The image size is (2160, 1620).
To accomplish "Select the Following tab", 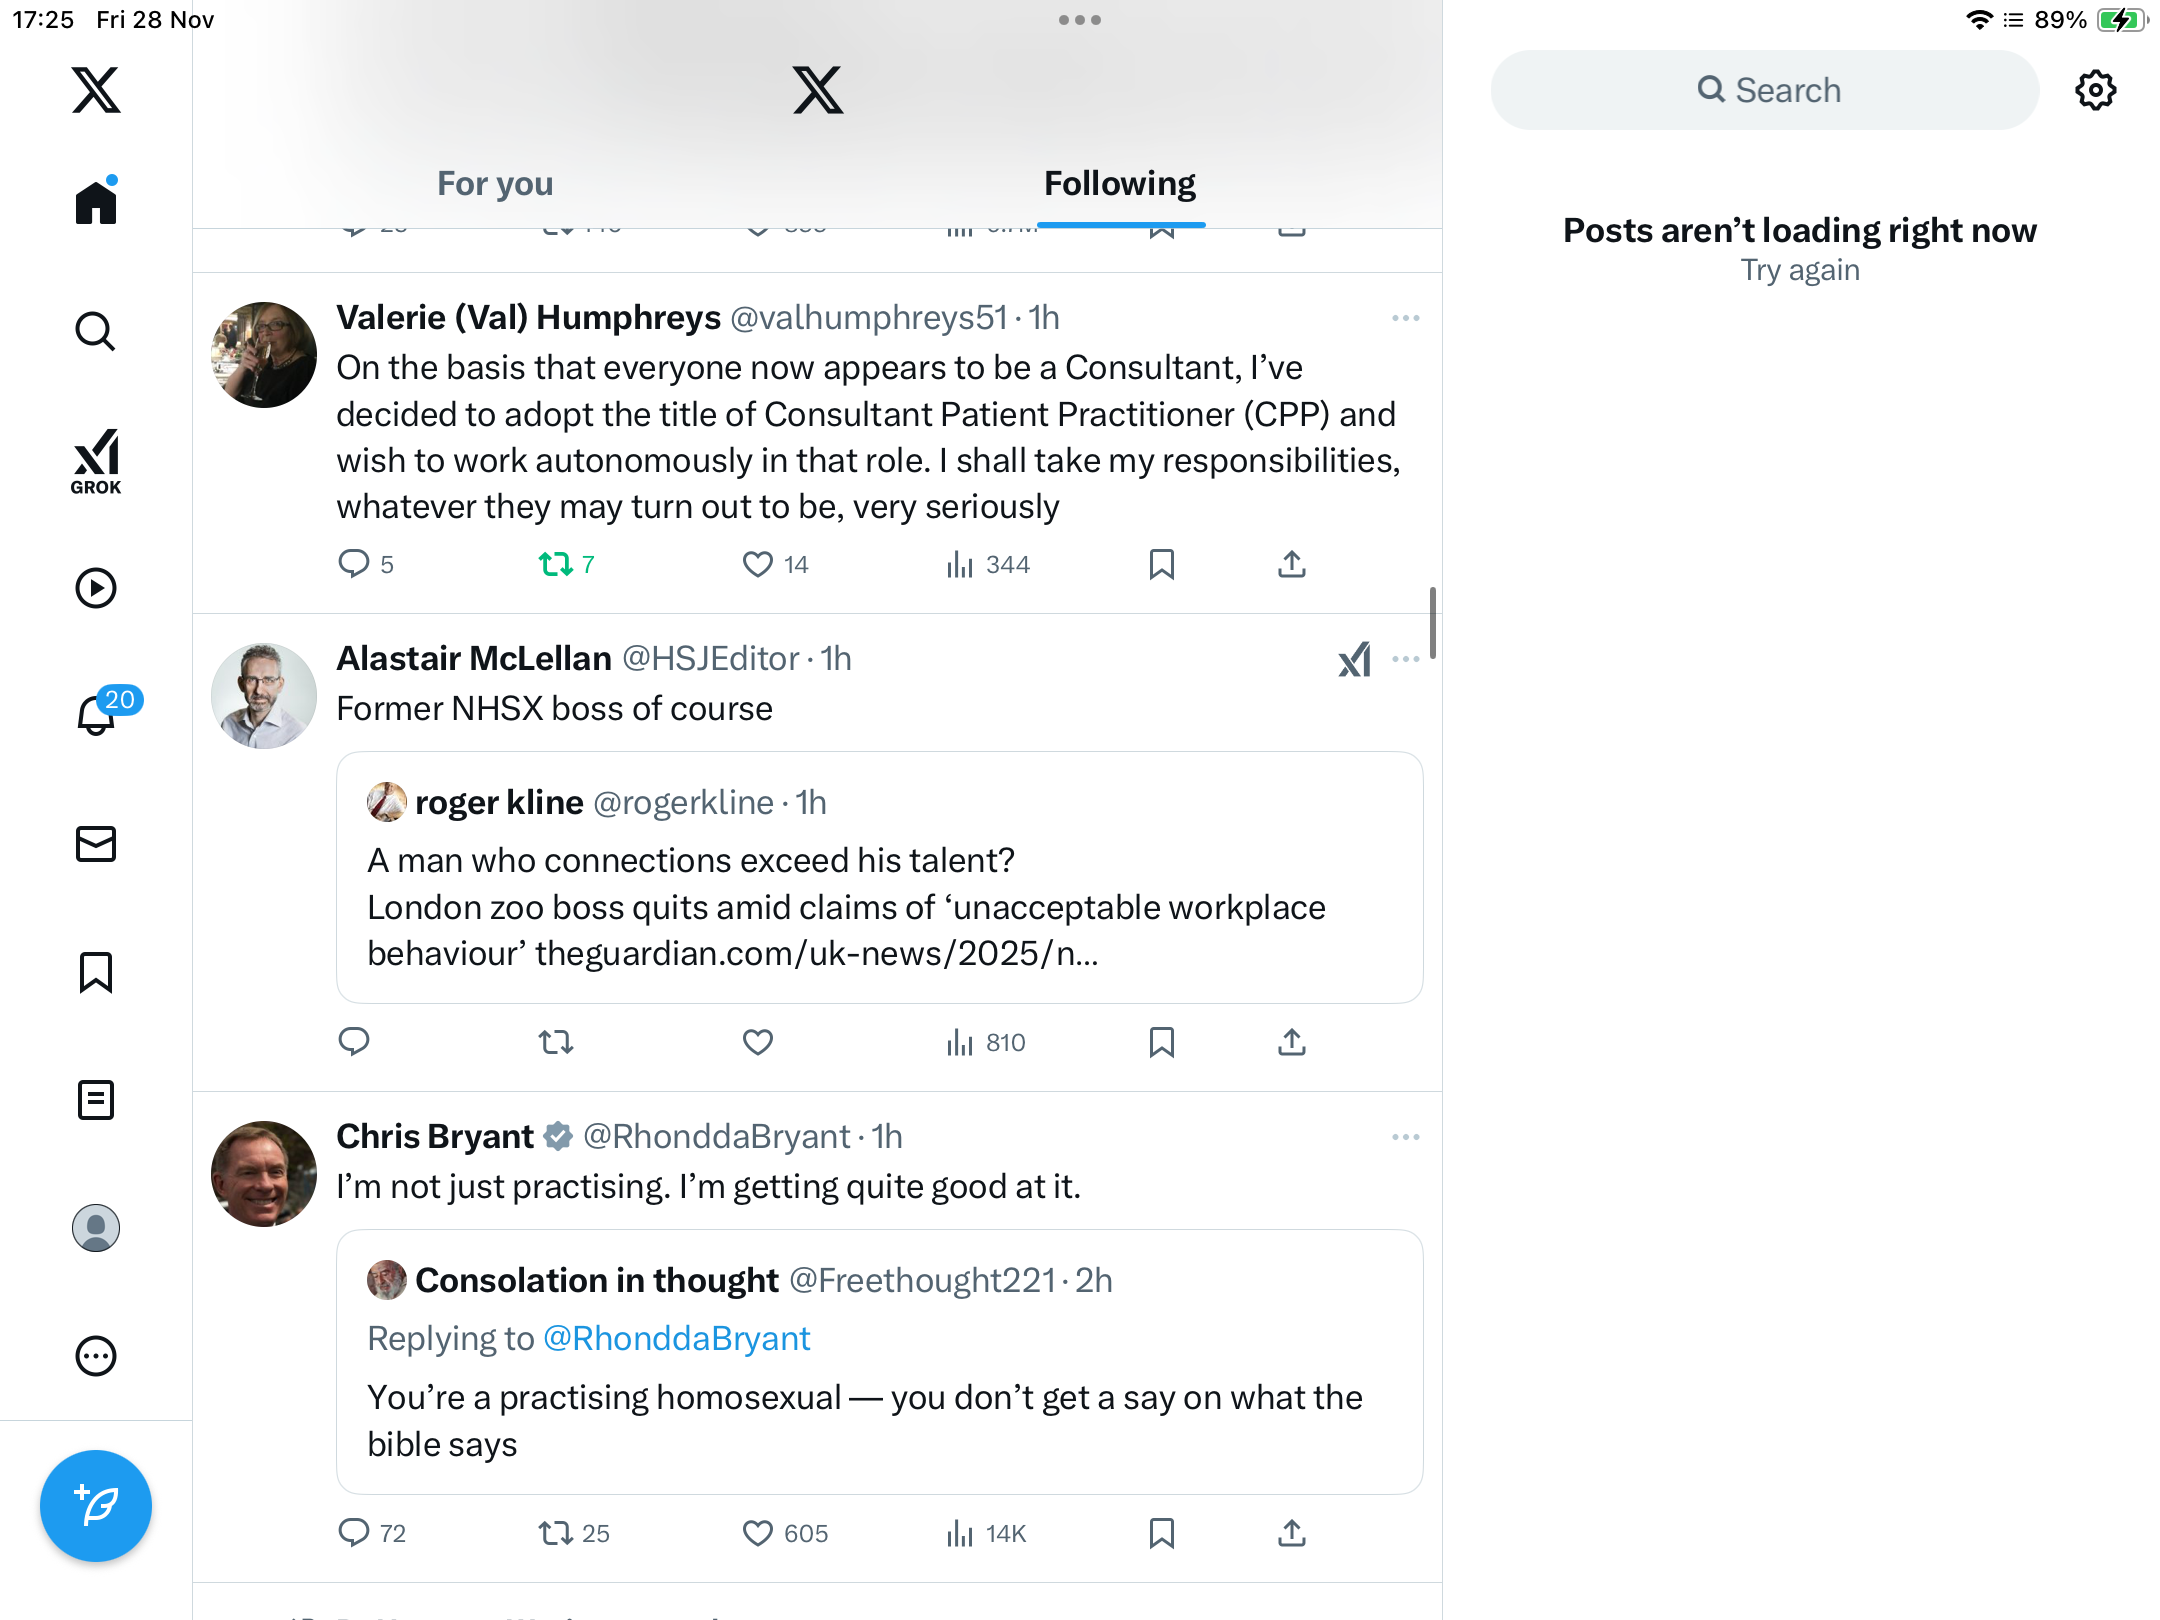I will [1120, 184].
